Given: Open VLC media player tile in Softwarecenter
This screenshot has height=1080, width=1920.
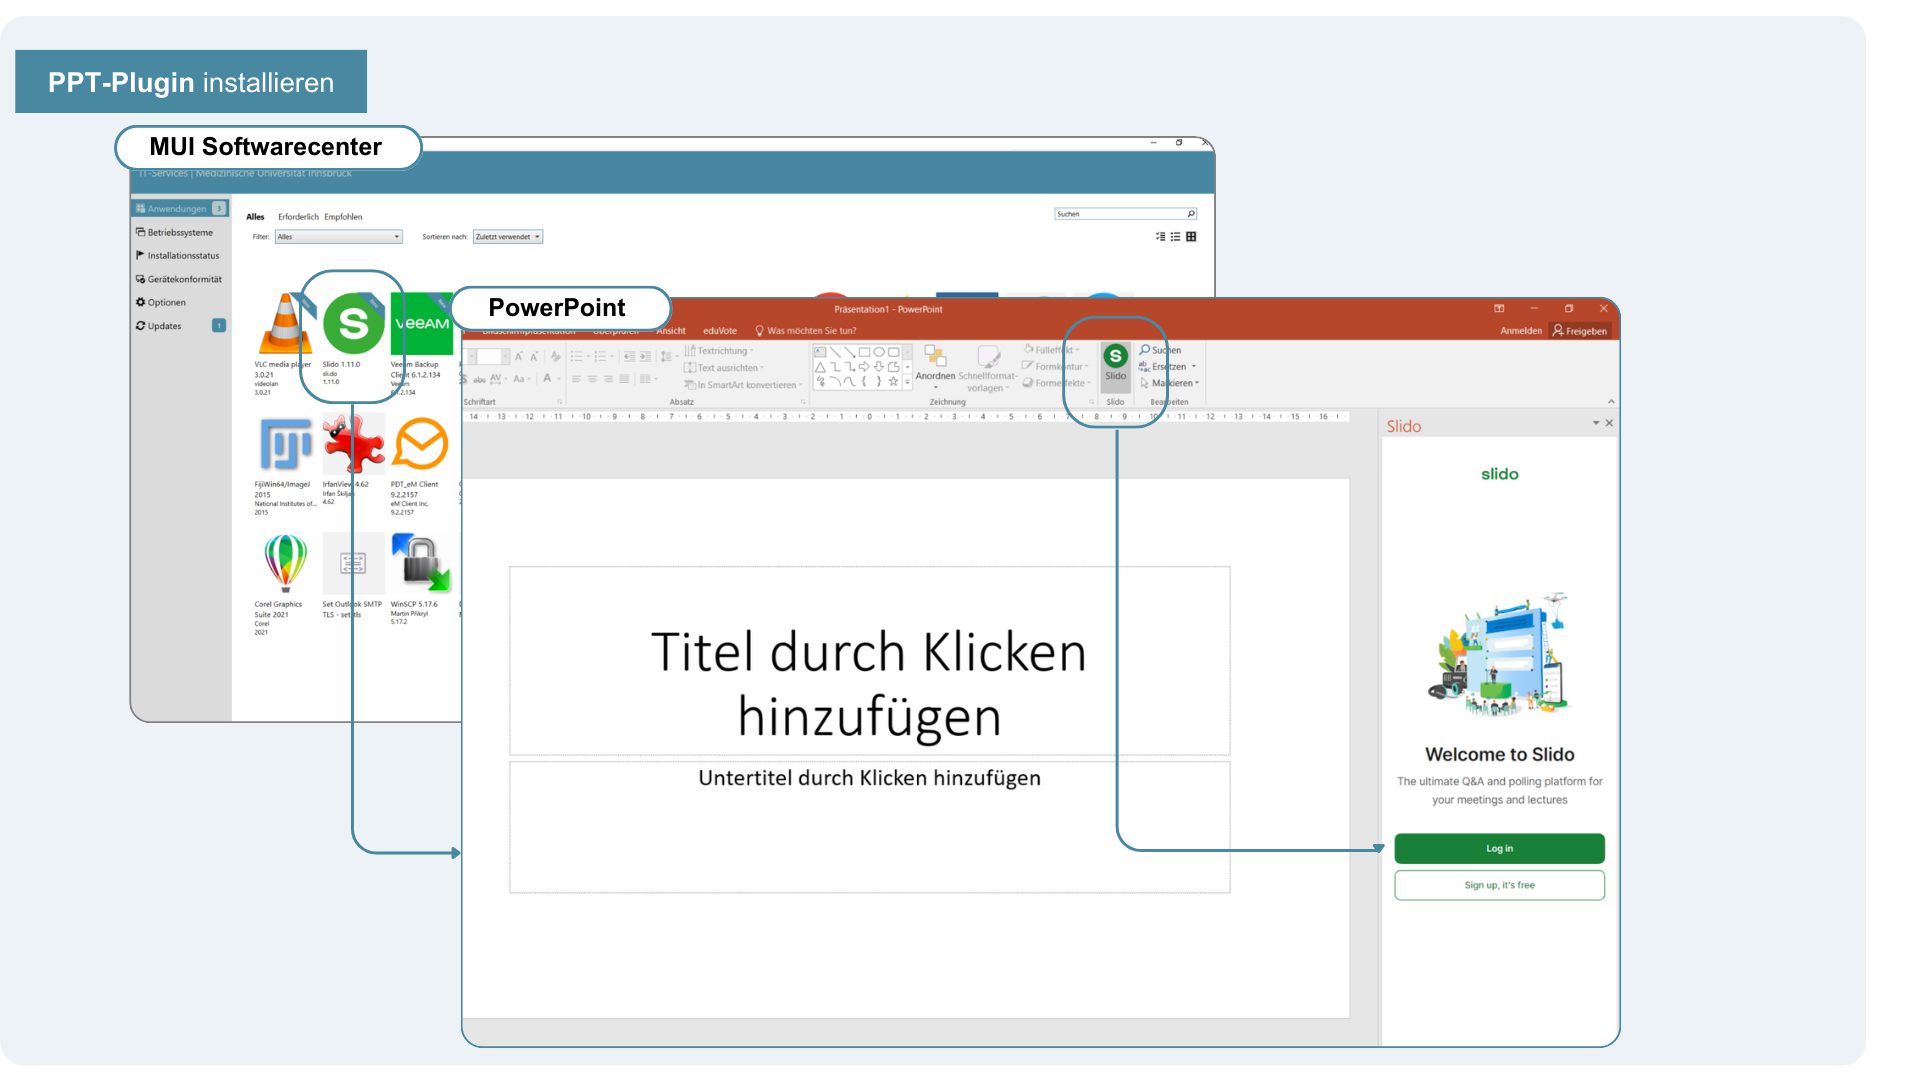Looking at the screenshot, I should 284,343.
